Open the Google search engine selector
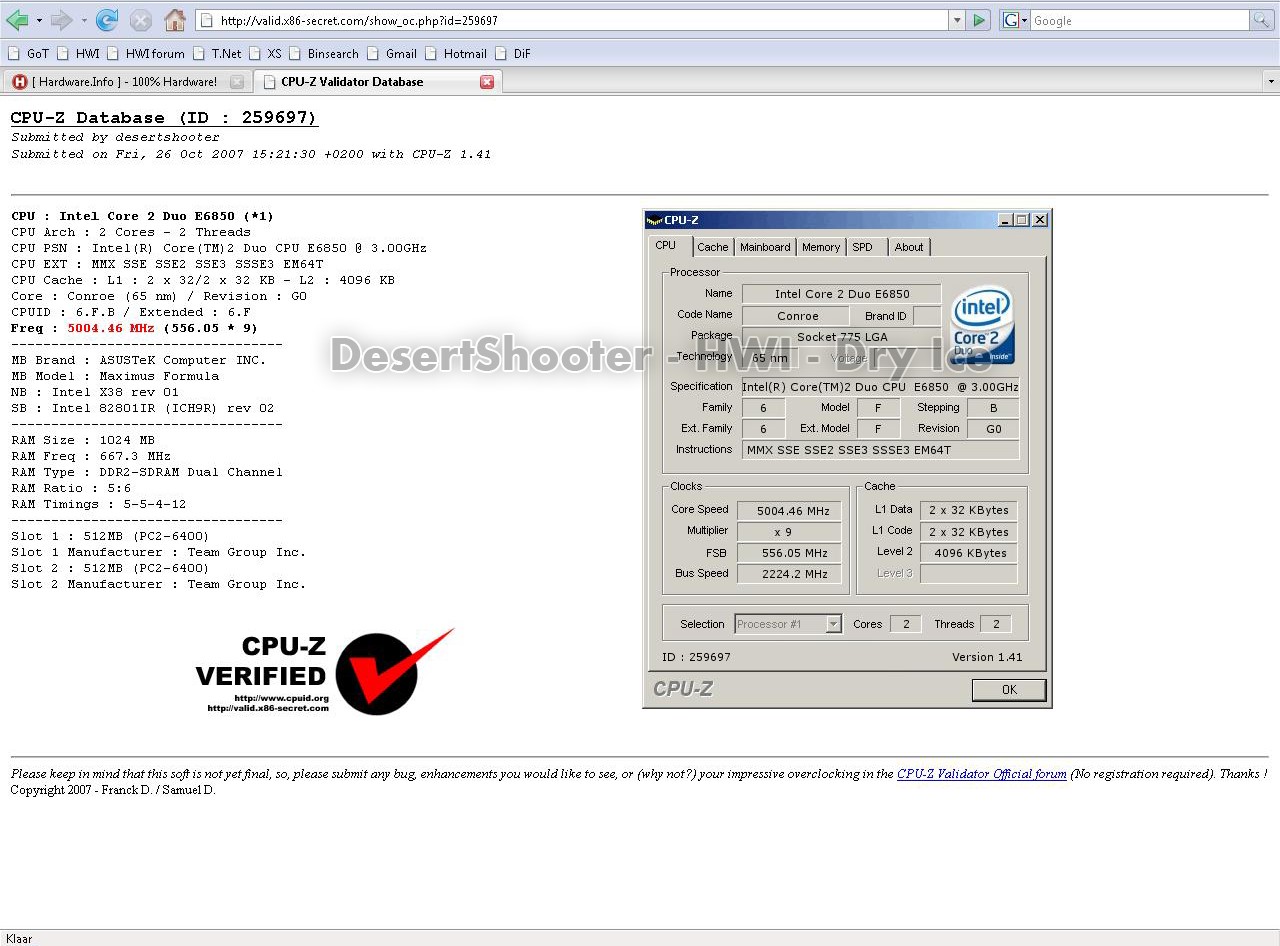 point(1015,20)
